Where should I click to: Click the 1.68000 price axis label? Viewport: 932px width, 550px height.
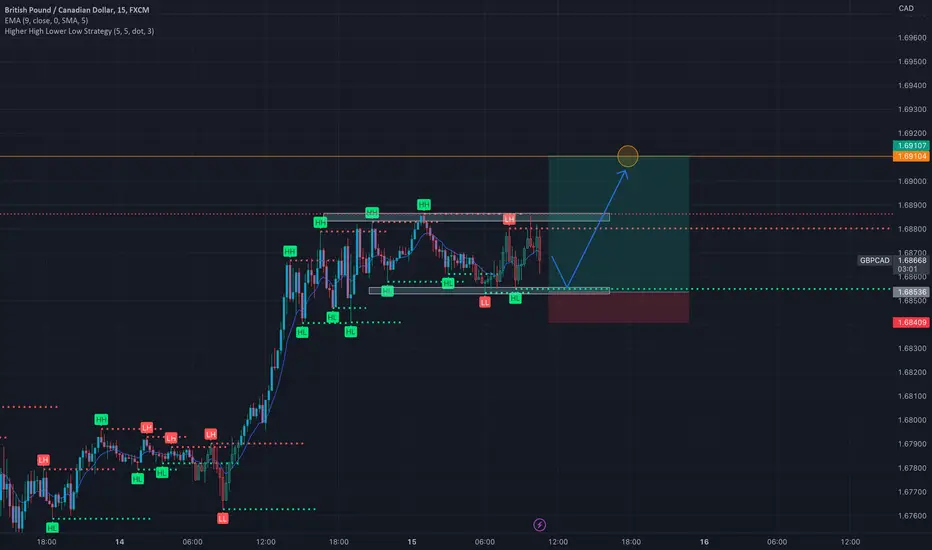coord(912,420)
